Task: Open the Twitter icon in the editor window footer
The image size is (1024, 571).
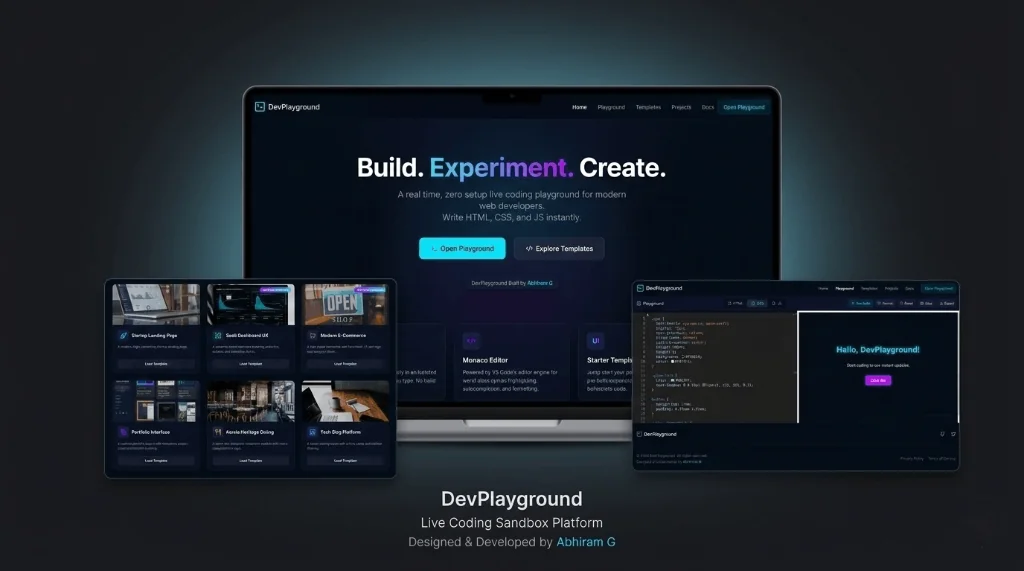Action: click(x=953, y=434)
